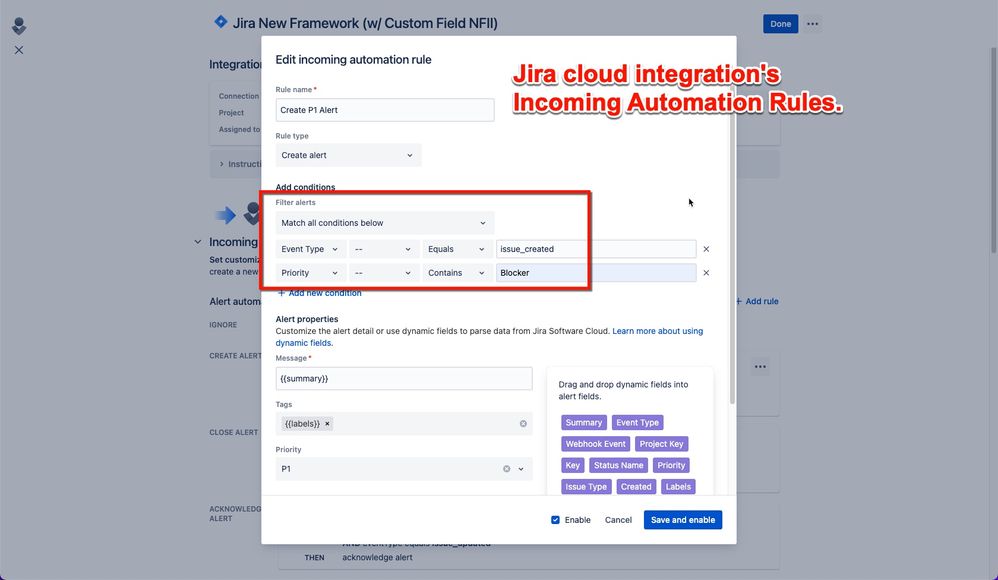The image size is (998, 580).
Task: Clear the P1 priority value
Action: [x=507, y=469]
